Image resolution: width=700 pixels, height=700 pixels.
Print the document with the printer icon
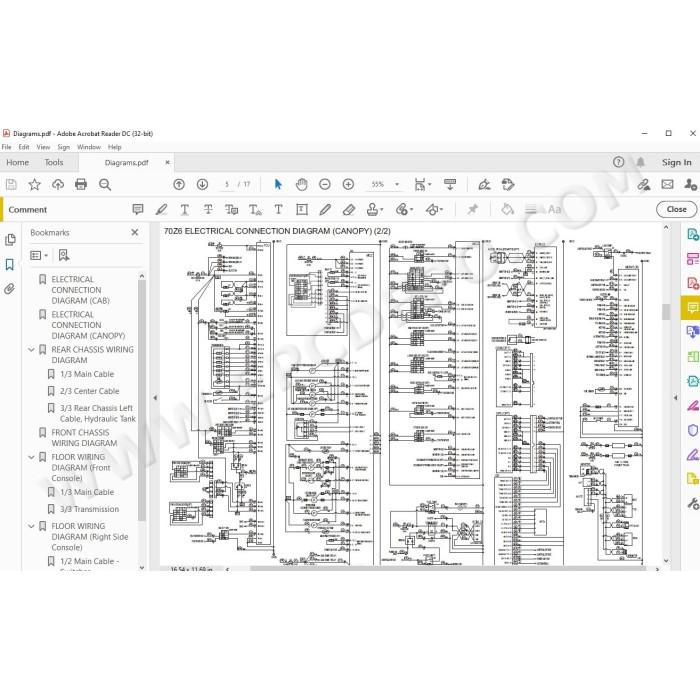pyautogui.click(x=81, y=184)
